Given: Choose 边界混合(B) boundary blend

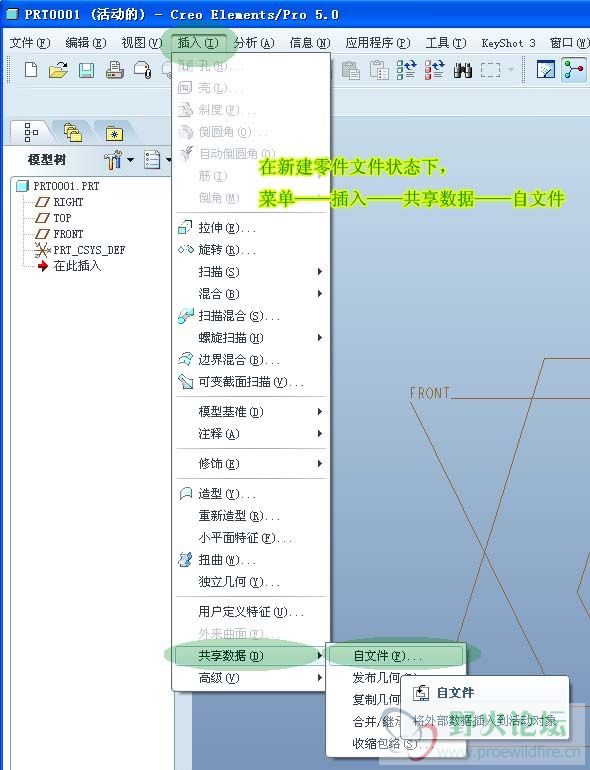Looking at the screenshot, I should (251, 360).
